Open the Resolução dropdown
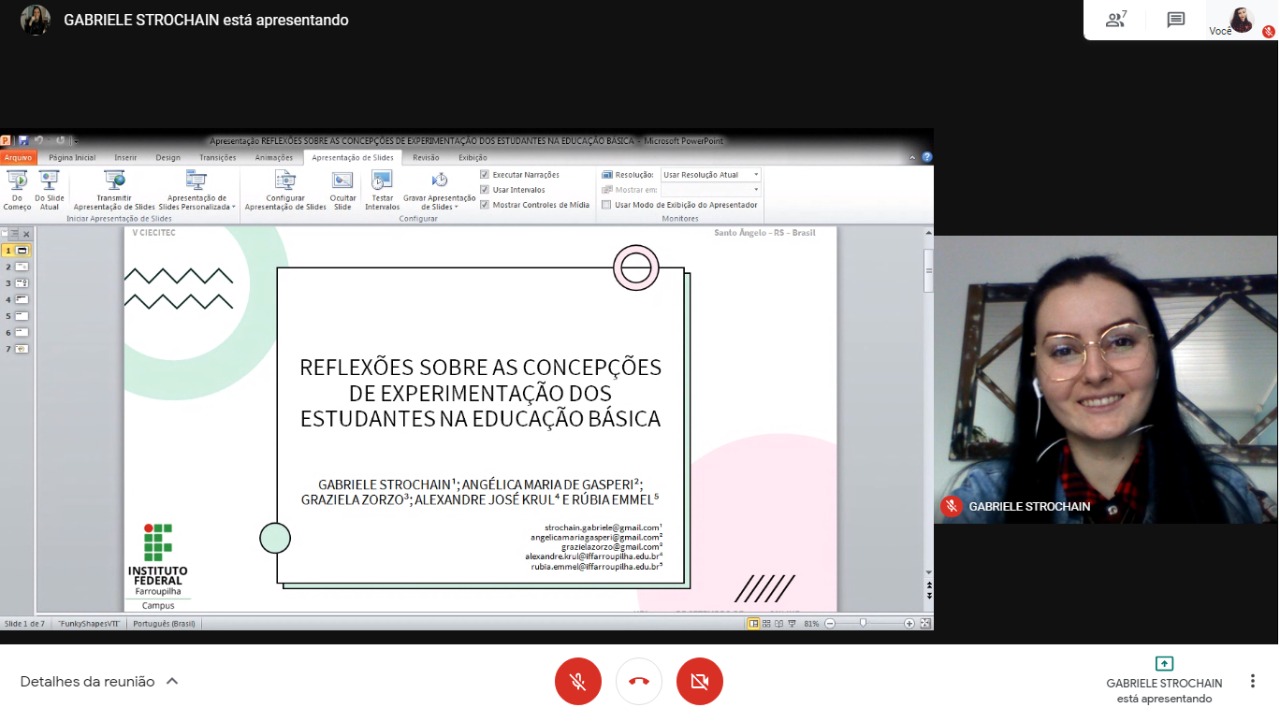Screen dimensions: 1280x722 click(x=710, y=175)
